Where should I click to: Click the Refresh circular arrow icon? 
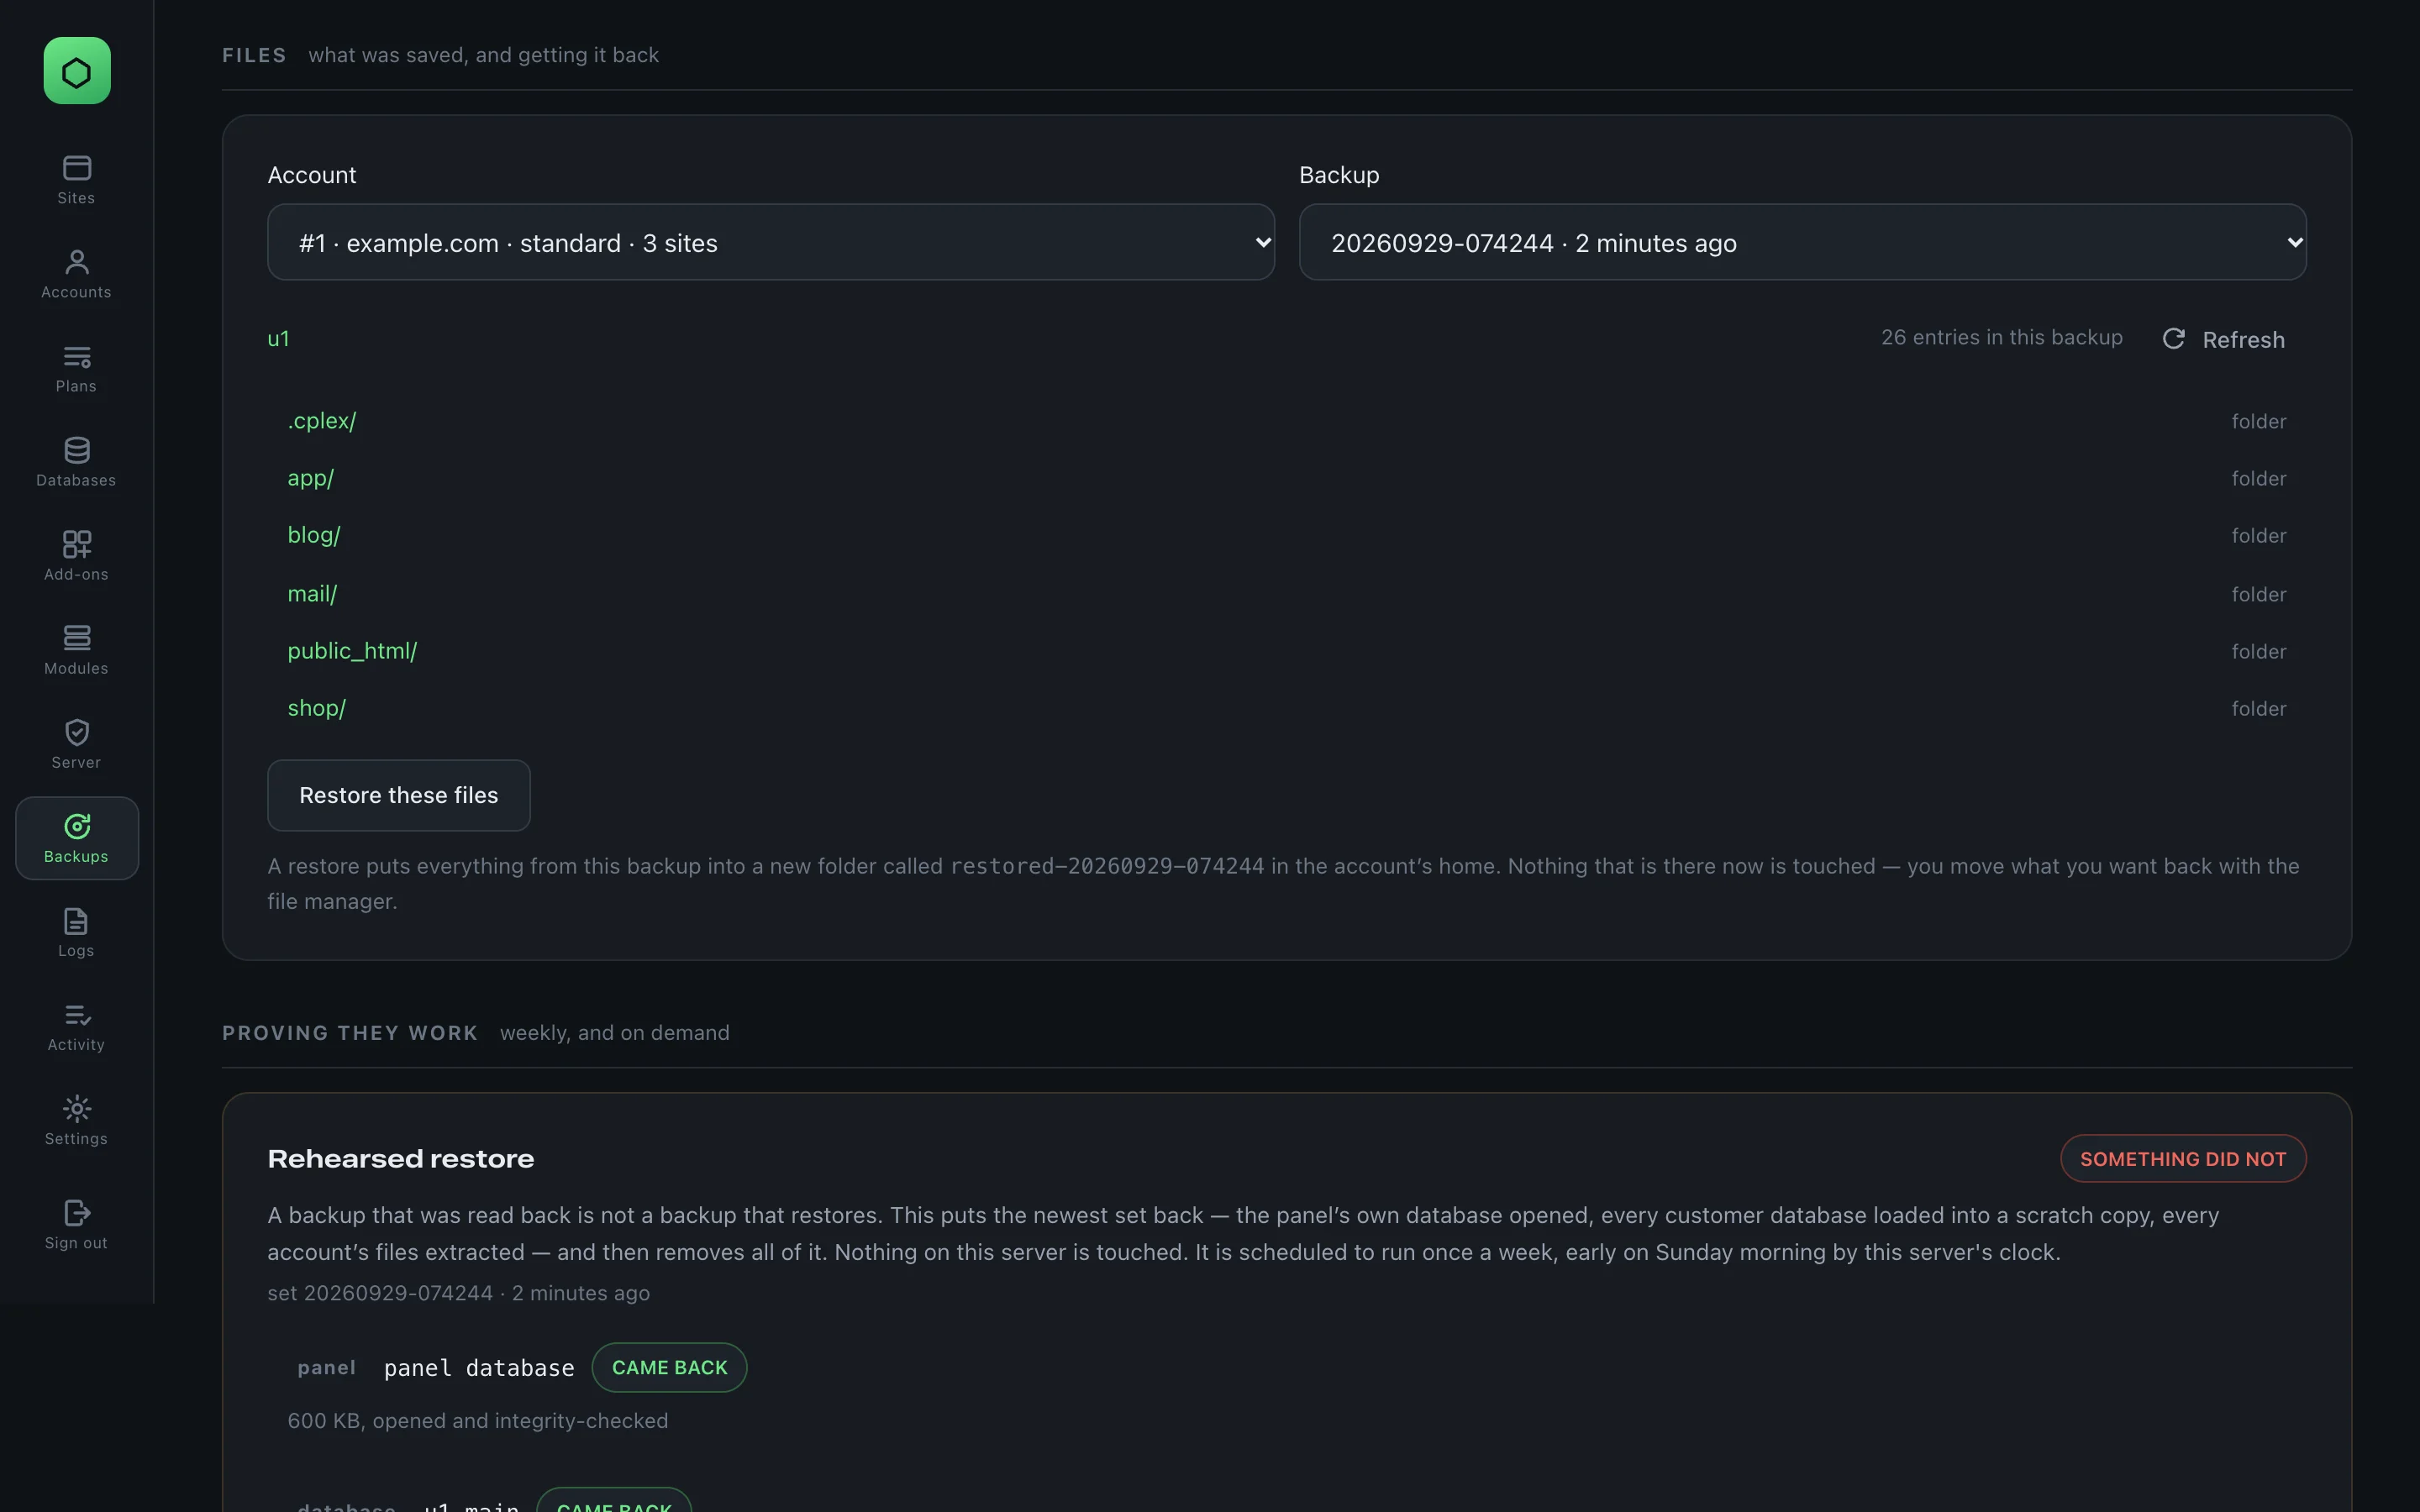click(x=2174, y=339)
